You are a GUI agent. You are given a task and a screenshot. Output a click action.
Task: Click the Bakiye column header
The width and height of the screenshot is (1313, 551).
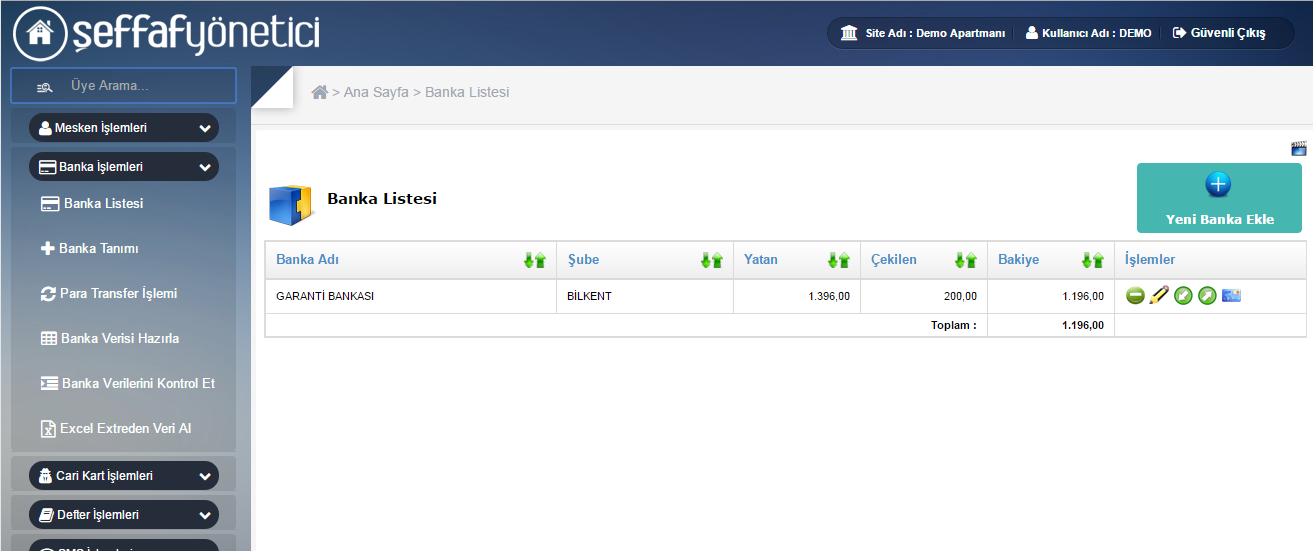pyautogui.click(x=1018, y=259)
